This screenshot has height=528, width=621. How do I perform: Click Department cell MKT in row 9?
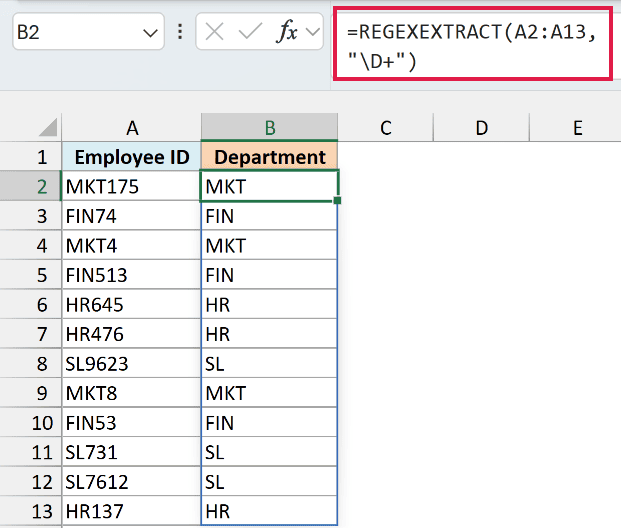(269, 393)
